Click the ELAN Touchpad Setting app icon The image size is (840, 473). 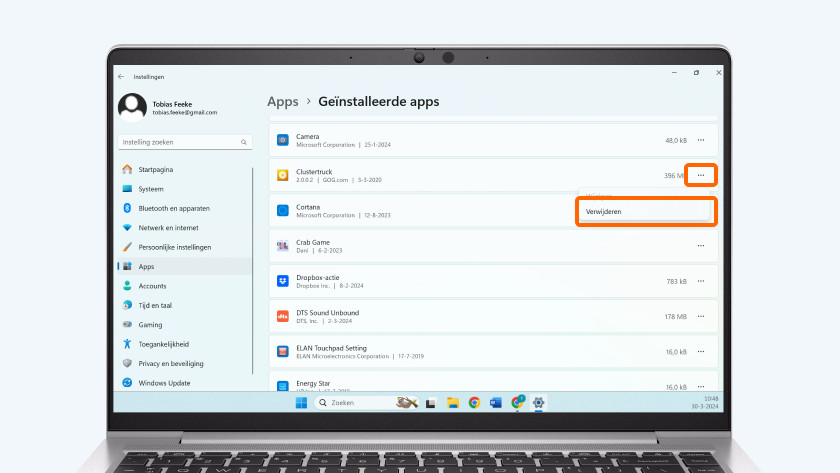coord(283,351)
